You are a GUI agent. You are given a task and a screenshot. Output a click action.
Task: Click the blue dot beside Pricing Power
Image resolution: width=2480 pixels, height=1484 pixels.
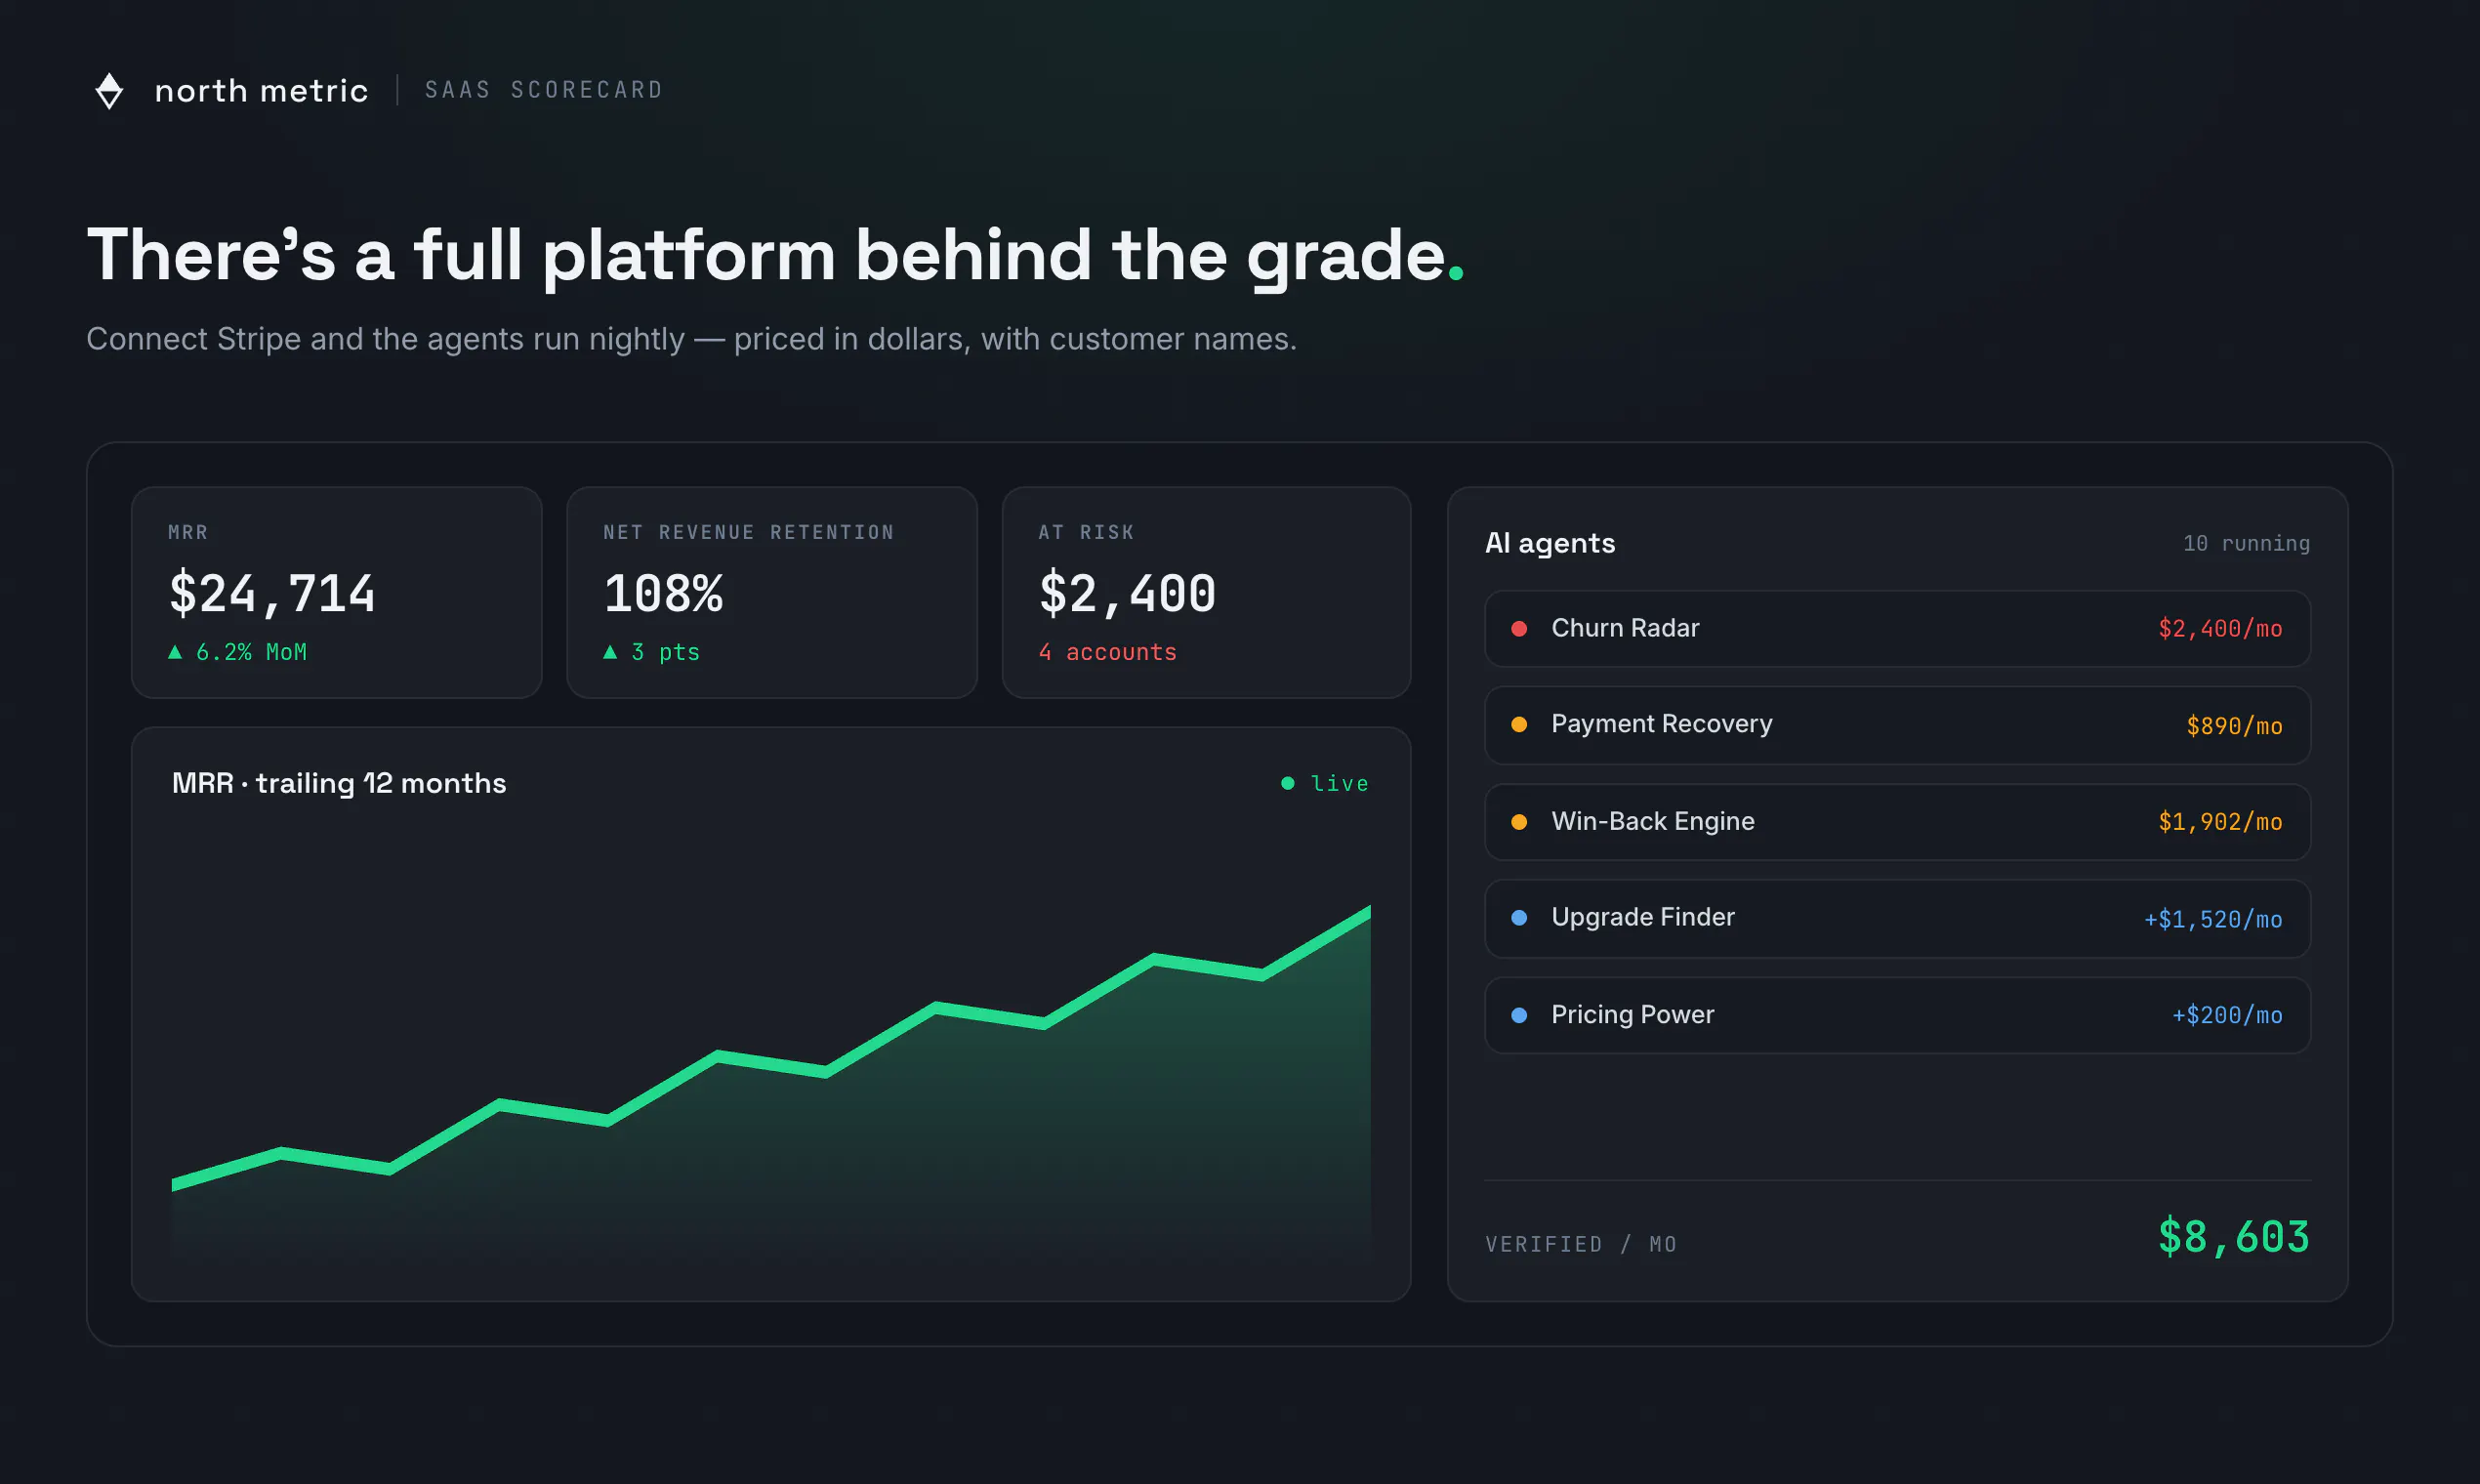1519,1015
